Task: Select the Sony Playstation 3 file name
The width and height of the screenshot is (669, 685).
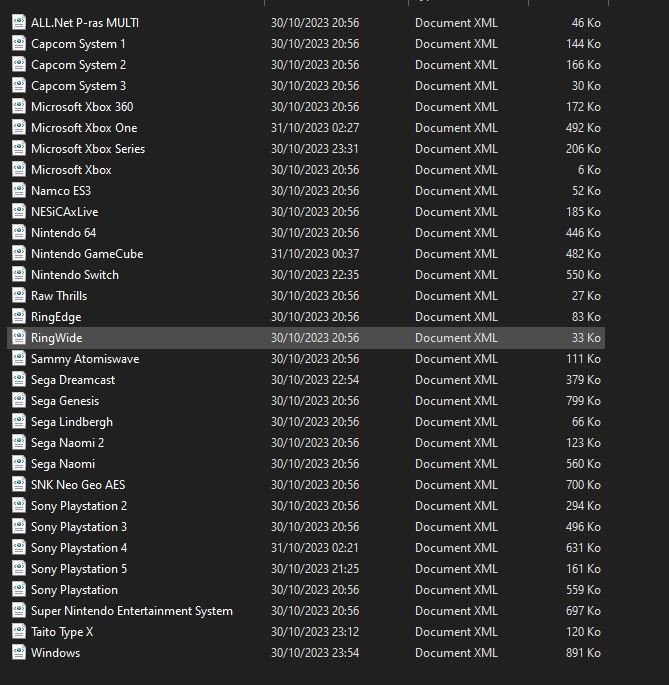Action: [x=79, y=527]
